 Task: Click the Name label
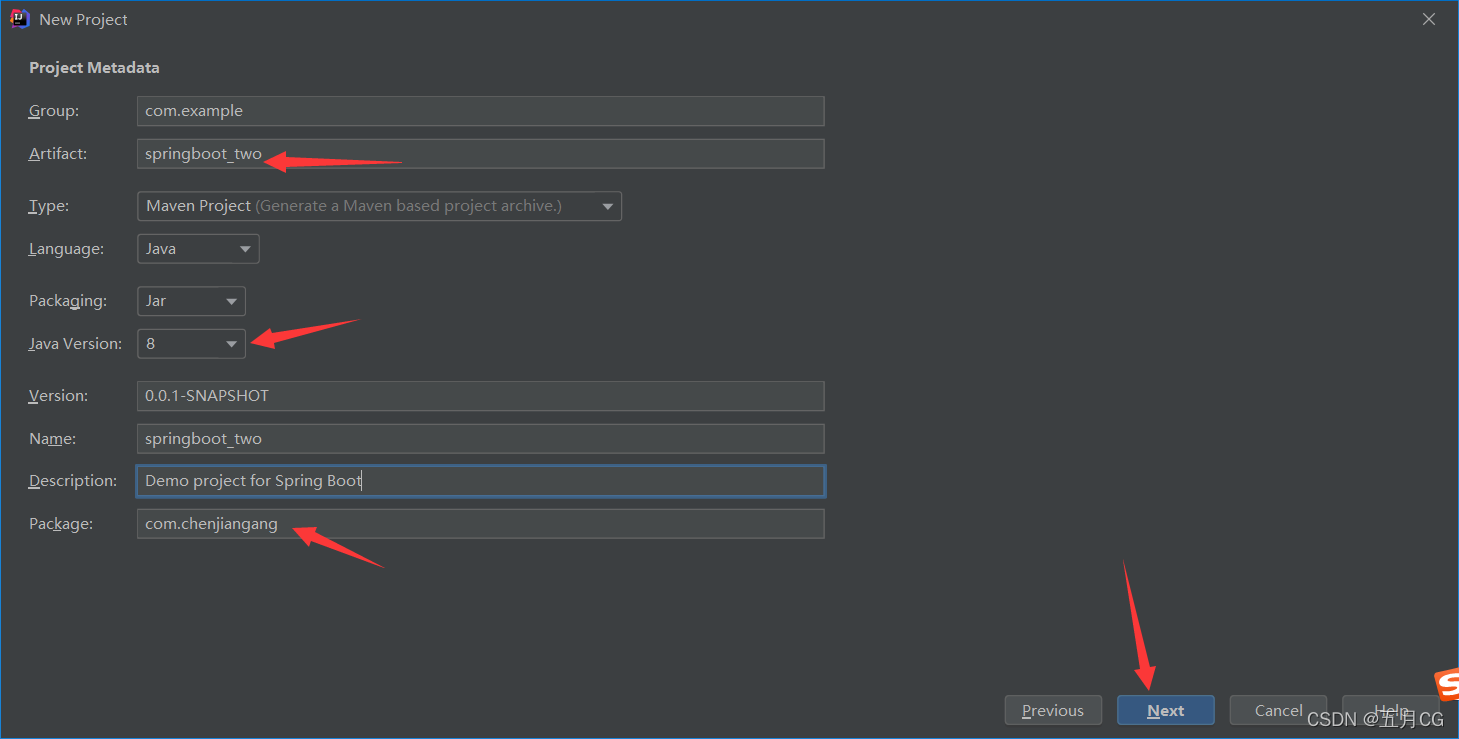[52, 439]
